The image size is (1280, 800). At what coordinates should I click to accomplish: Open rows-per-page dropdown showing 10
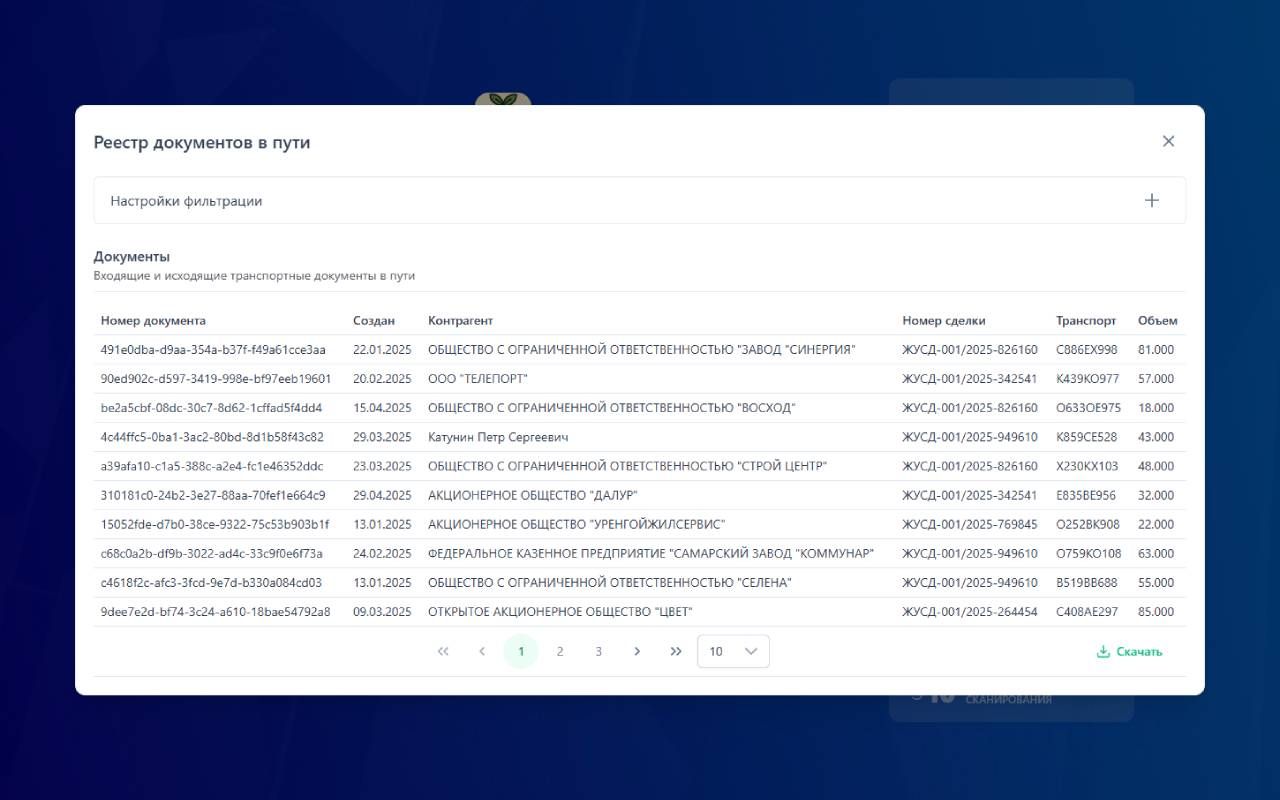pyautogui.click(x=733, y=651)
